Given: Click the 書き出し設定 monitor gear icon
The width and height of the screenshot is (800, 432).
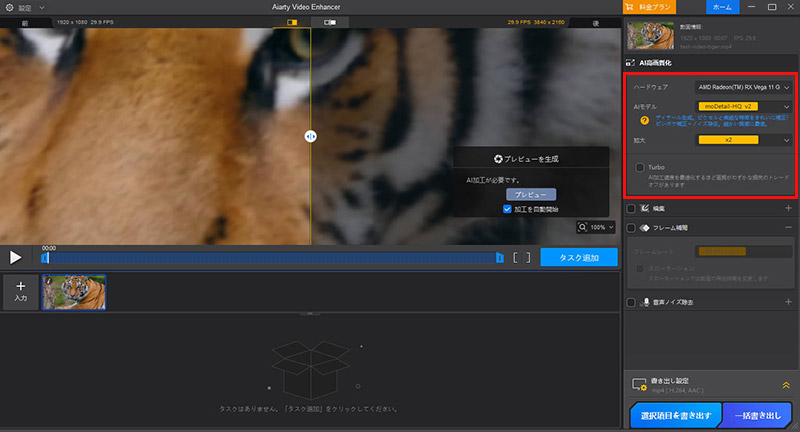Looking at the screenshot, I should (x=639, y=385).
